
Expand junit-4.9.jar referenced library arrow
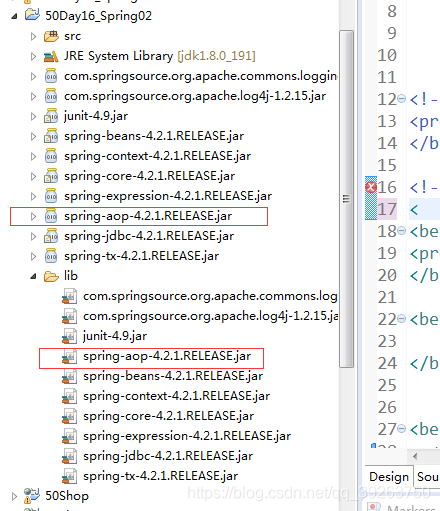point(33,116)
